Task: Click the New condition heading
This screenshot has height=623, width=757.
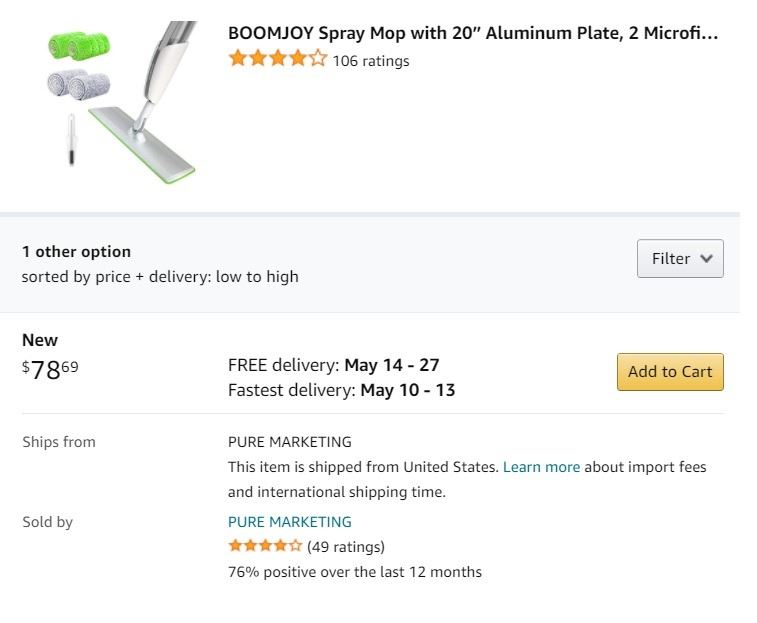Action: coord(40,340)
